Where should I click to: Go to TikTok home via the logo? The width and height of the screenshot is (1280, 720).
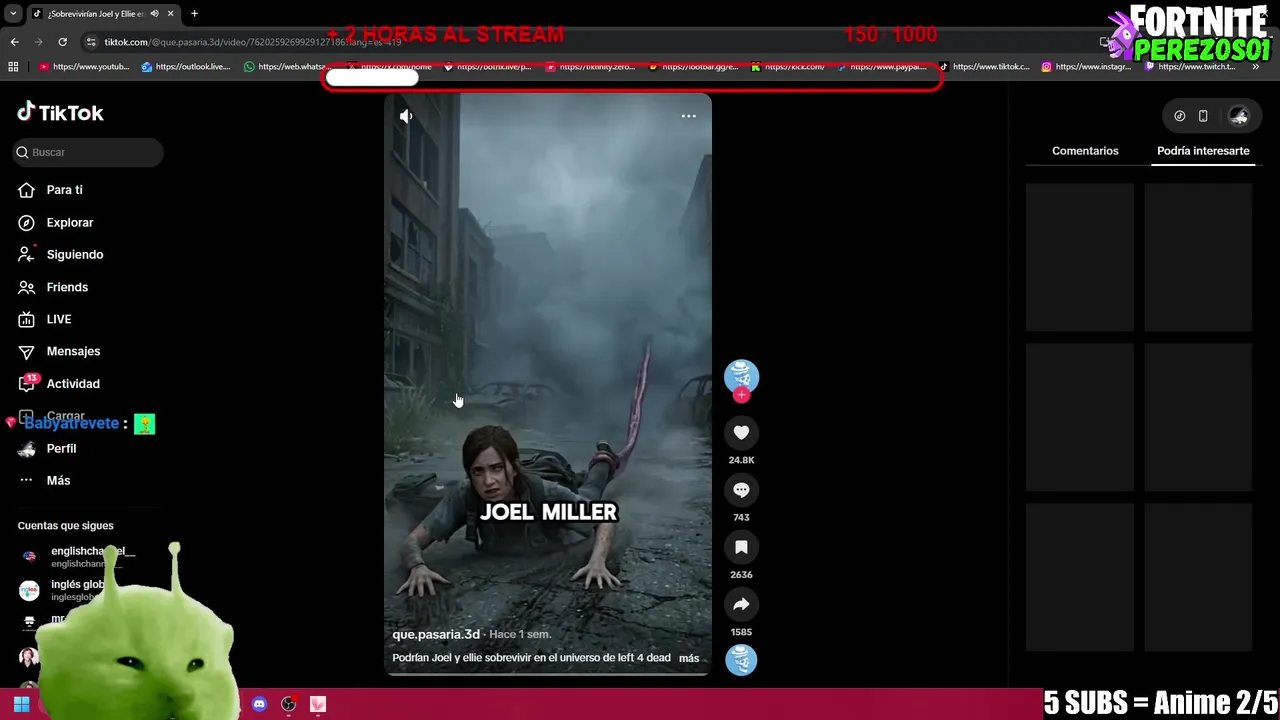point(60,112)
